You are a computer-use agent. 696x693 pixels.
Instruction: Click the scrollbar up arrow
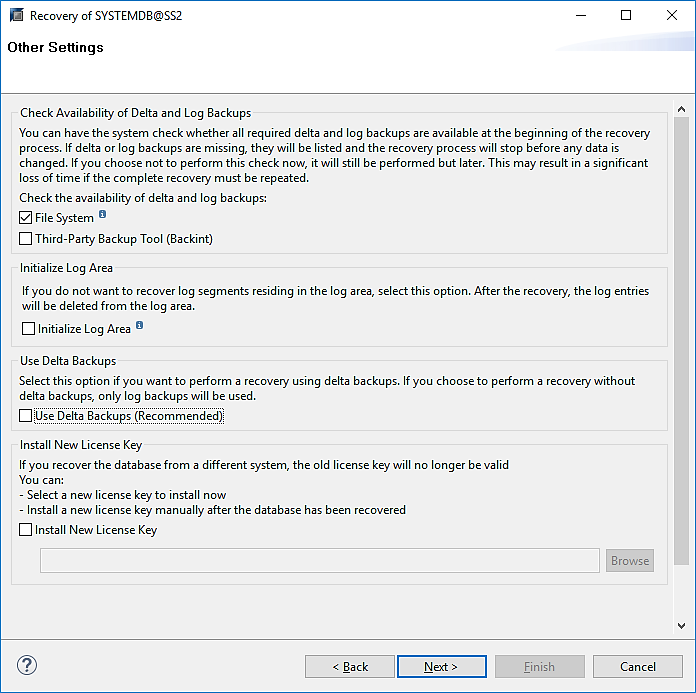coord(682,110)
